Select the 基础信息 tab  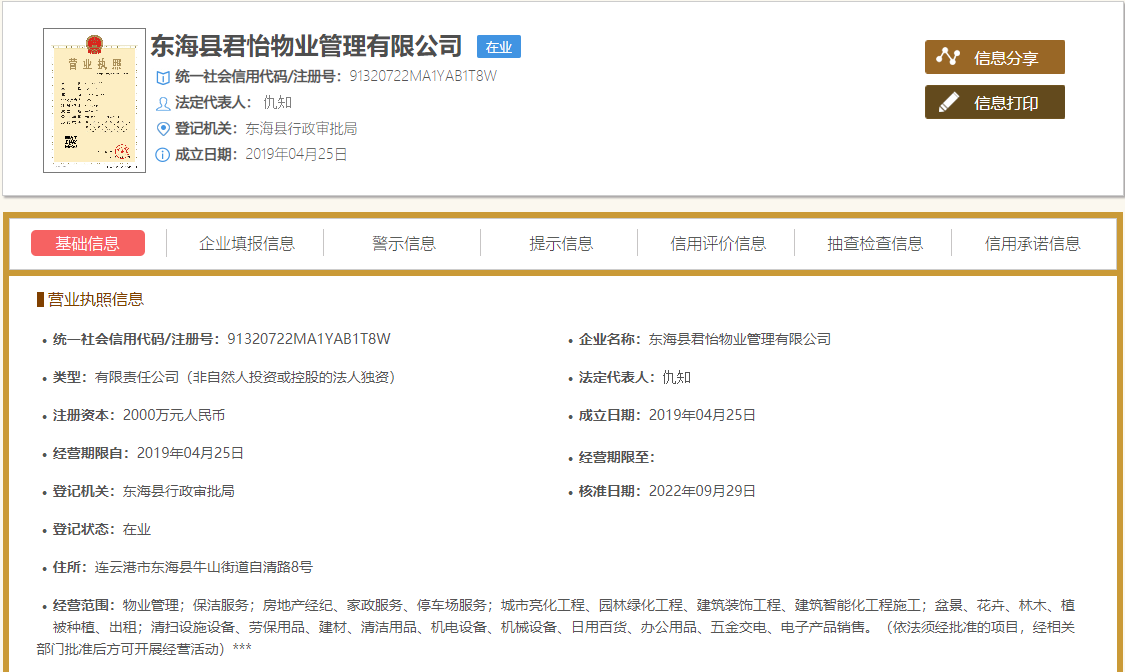coord(88,243)
